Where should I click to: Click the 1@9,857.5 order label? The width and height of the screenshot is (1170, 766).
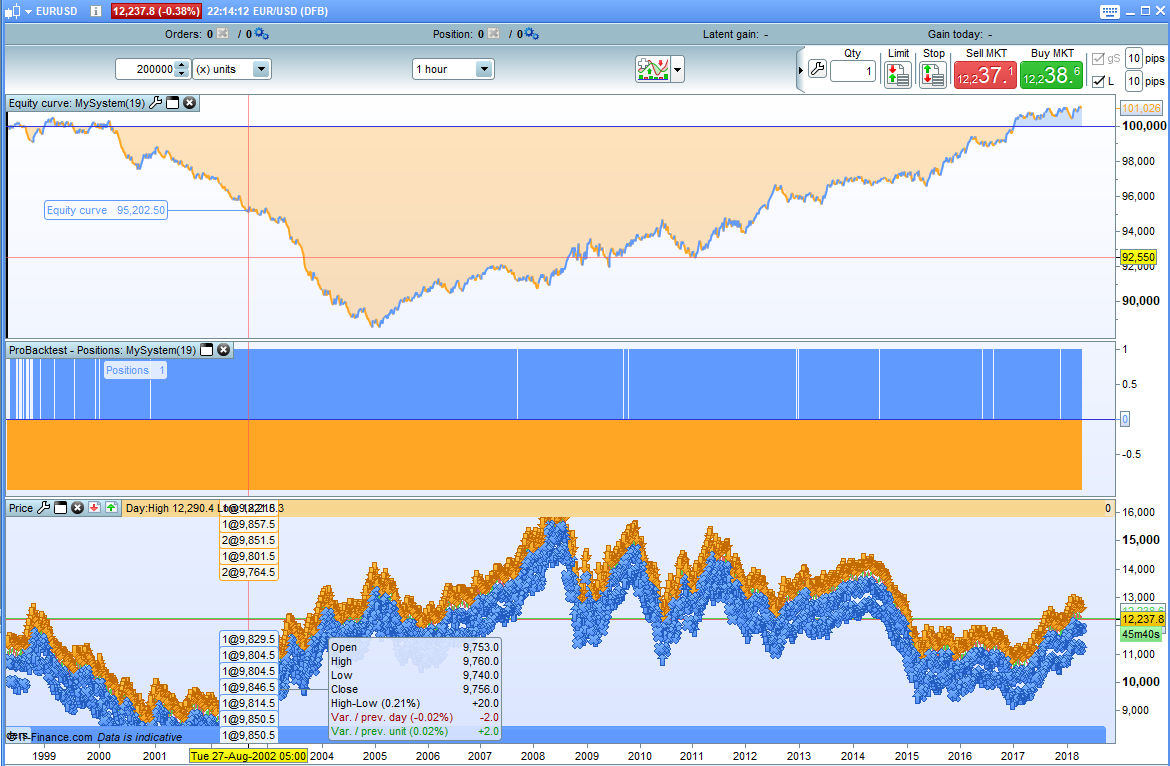[x=248, y=524]
